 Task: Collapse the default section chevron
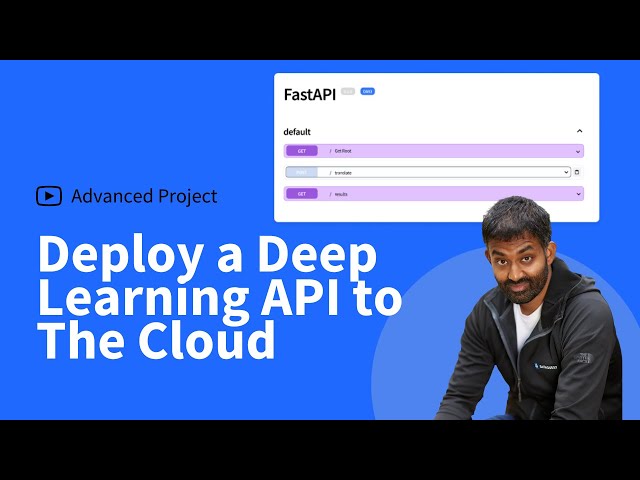pos(579,131)
